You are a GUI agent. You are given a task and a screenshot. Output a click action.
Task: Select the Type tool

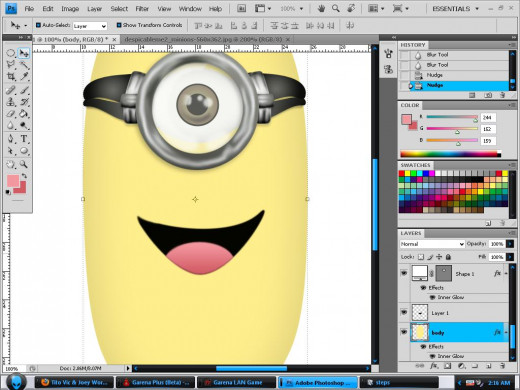(24, 139)
